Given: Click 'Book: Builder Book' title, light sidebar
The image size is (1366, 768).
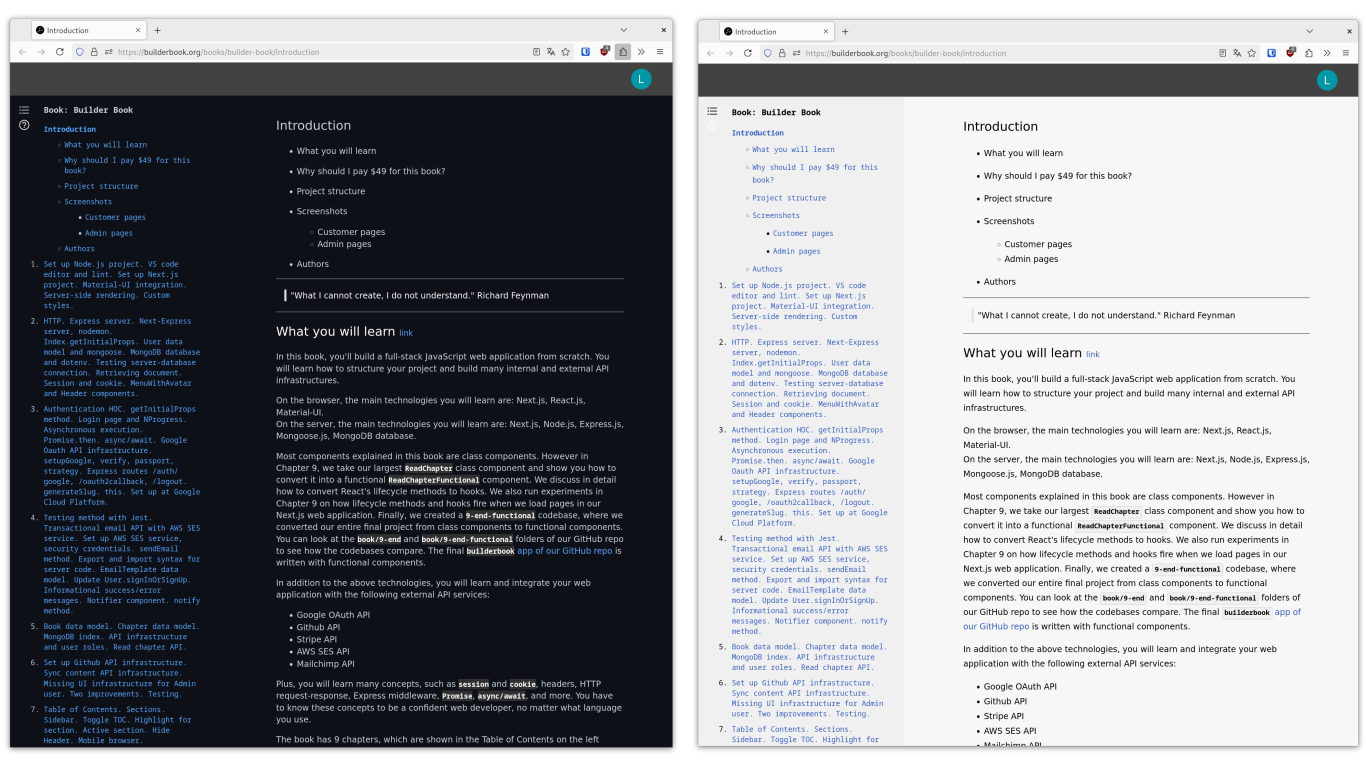Looking at the screenshot, I should click(x=776, y=113).
